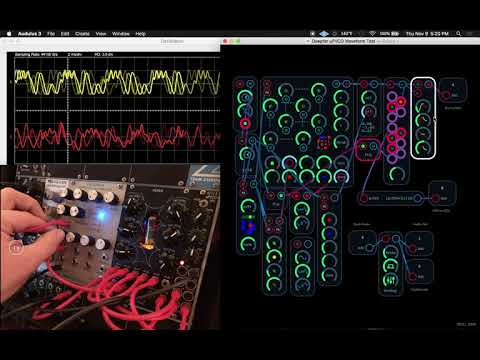Viewport: 480px width, 360px height.
Task: Click the Audulus 3 application menu
Action: [x=29, y=34]
